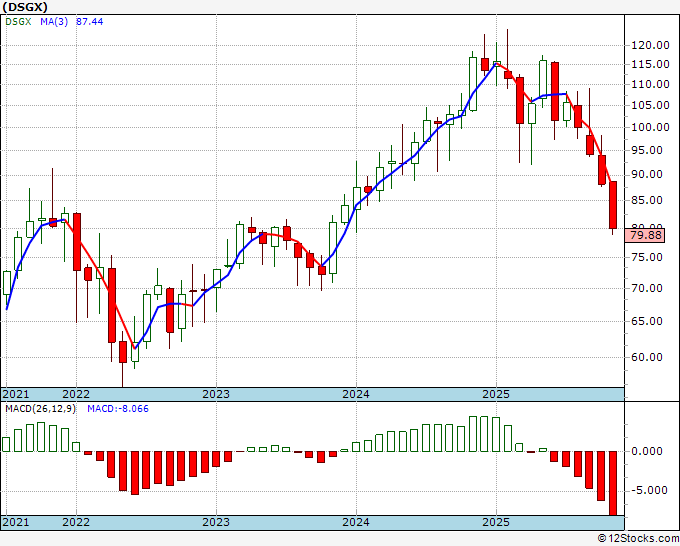680x546 pixels.
Task: Click 2024 on the MACD timeline
Action: point(356,522)
